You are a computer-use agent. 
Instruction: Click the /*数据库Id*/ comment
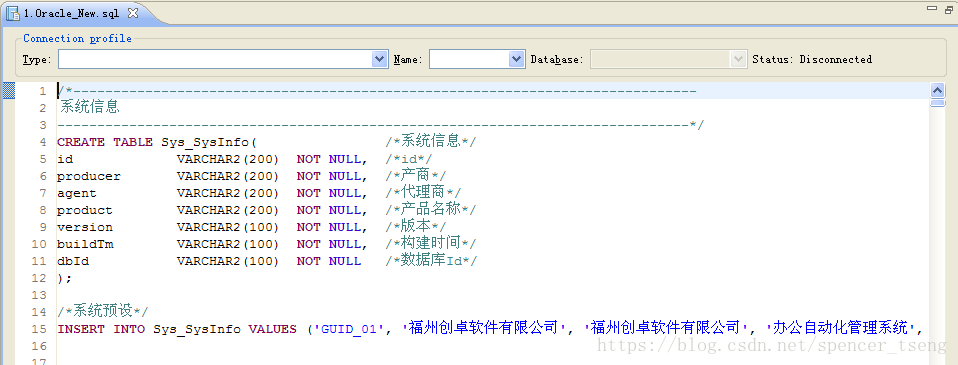431,261
